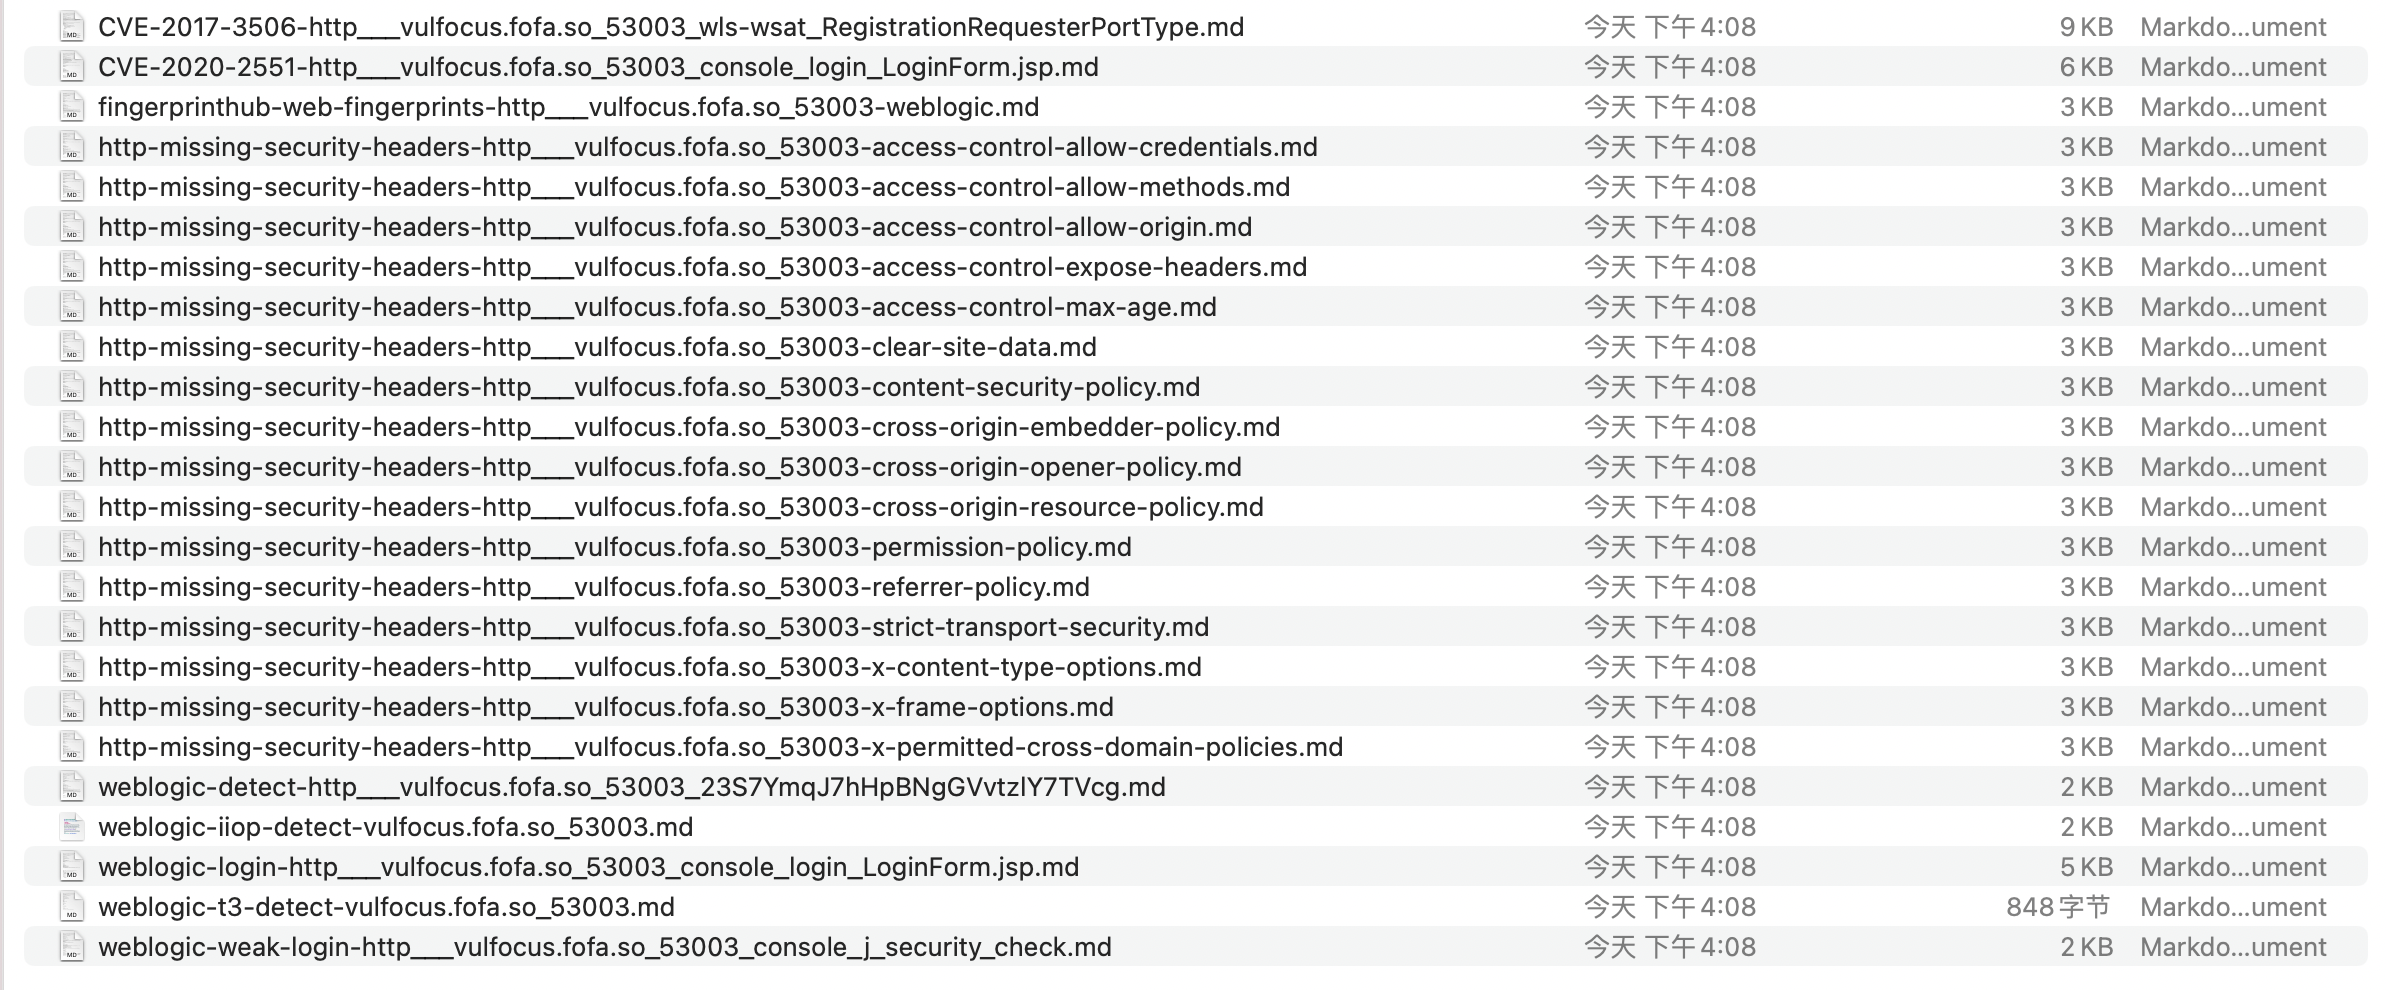
Task: Click the clear-site-data.md file icon
Action: (71, 347)
